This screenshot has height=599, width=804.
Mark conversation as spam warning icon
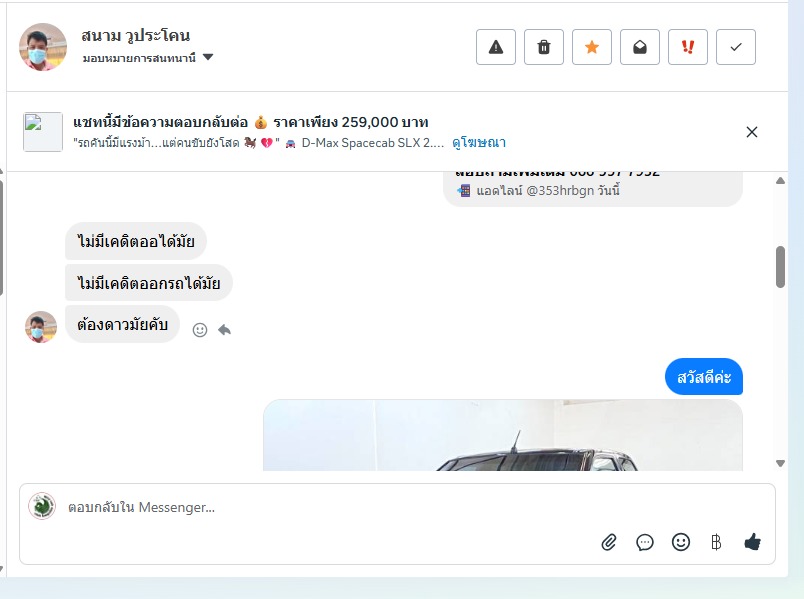click(495, 47)
